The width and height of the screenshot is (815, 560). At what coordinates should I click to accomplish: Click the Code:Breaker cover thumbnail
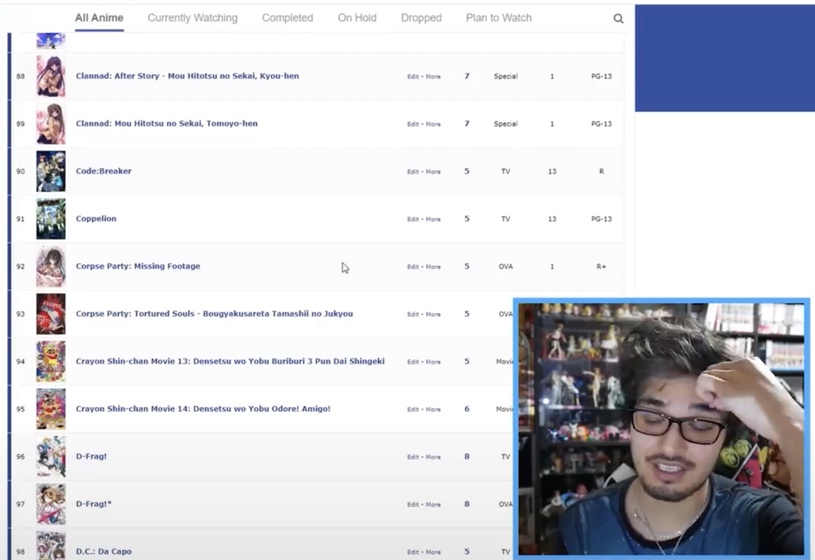coord(51,172)
